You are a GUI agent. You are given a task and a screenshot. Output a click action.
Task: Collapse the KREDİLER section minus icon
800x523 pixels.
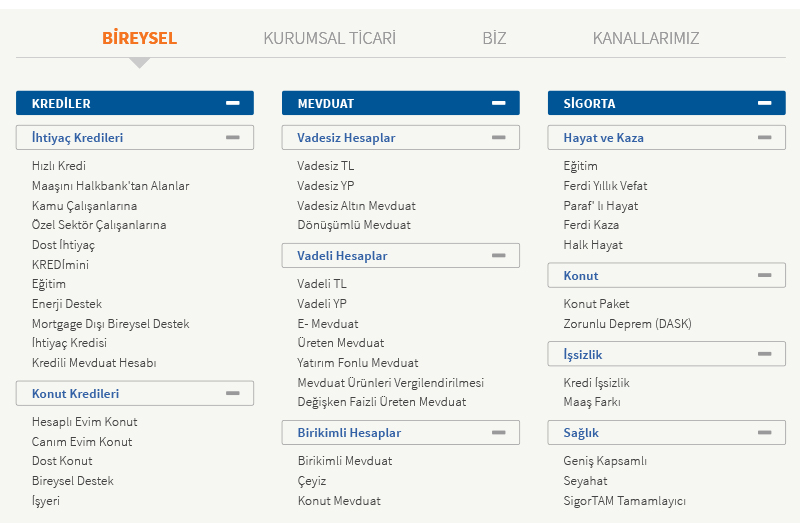233,103
